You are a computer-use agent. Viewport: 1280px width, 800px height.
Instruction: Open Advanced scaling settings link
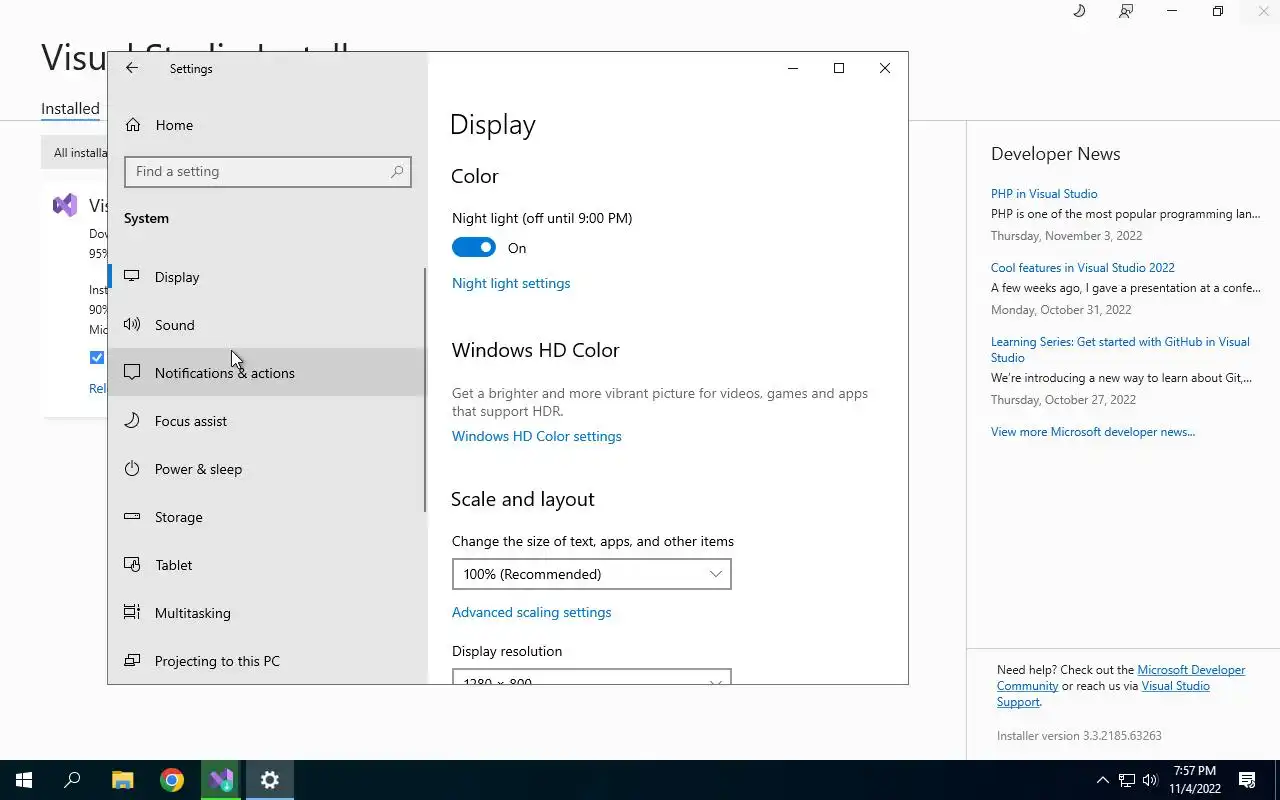pyautogui.click(x=531, y=612)
